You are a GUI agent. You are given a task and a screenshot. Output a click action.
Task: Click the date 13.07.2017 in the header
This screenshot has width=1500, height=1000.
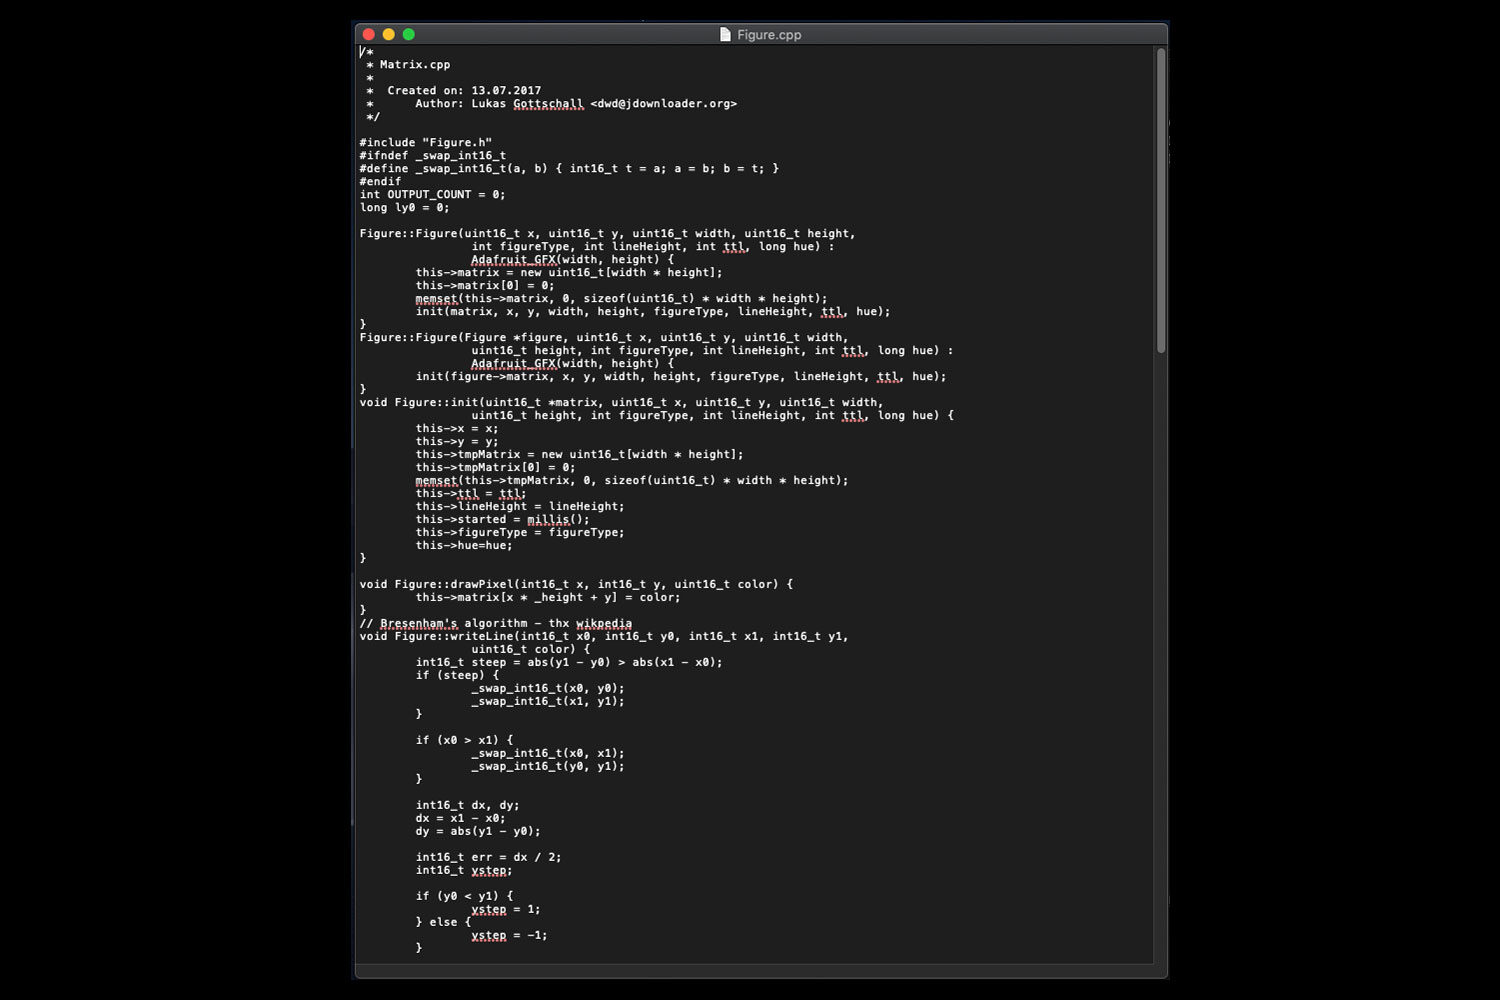pos(506,91)
